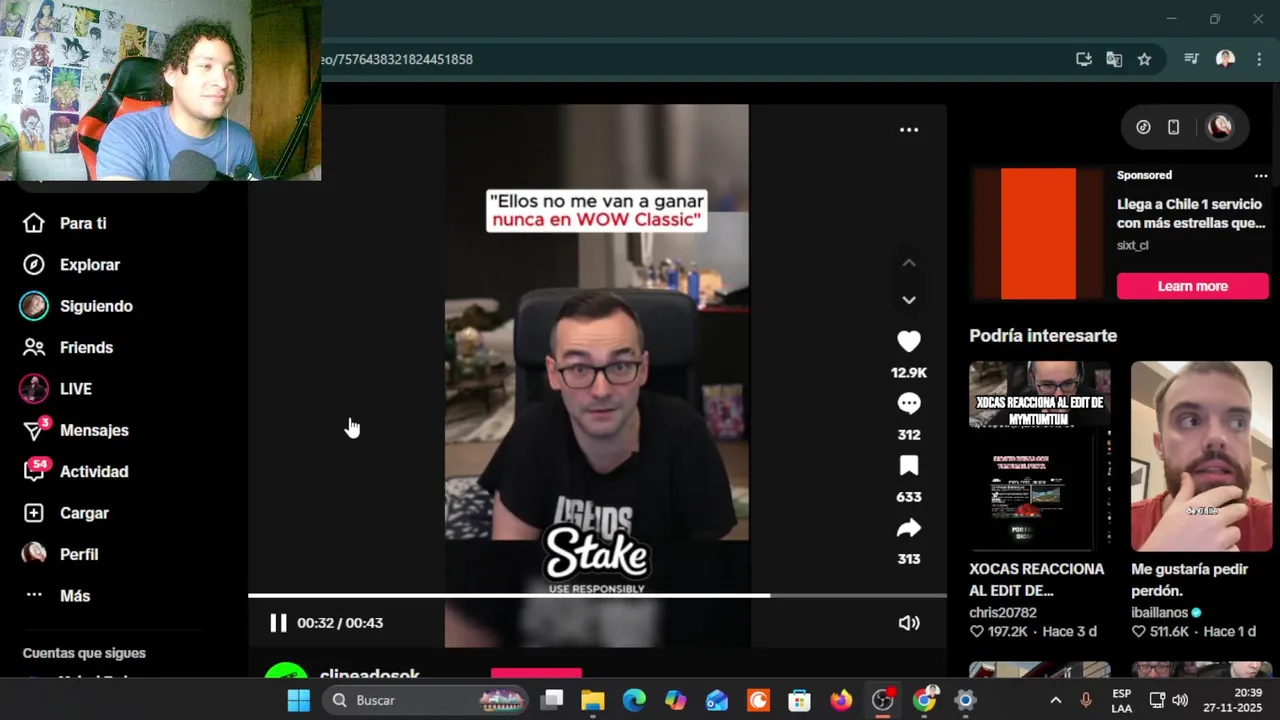The width and height of the screenshot is (1280, 720).
Task: Translate this page with address bar icon
Action: [x=1114, y=59]
